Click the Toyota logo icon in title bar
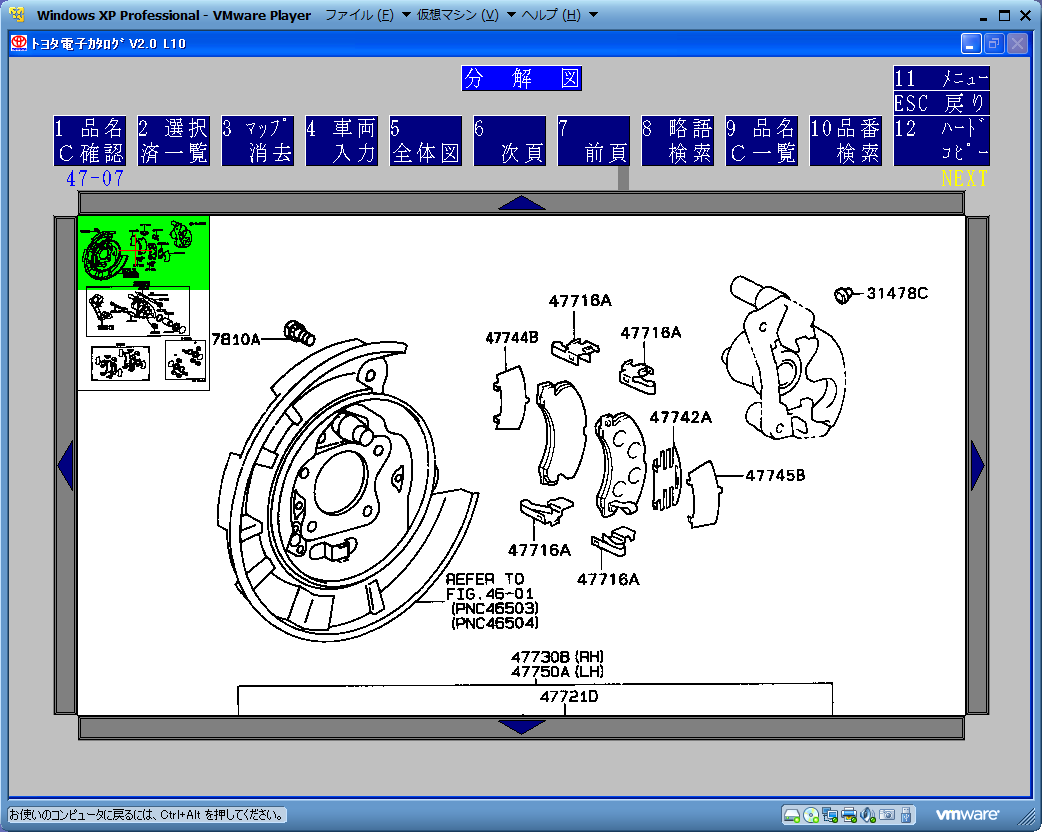 click(19, 43)
